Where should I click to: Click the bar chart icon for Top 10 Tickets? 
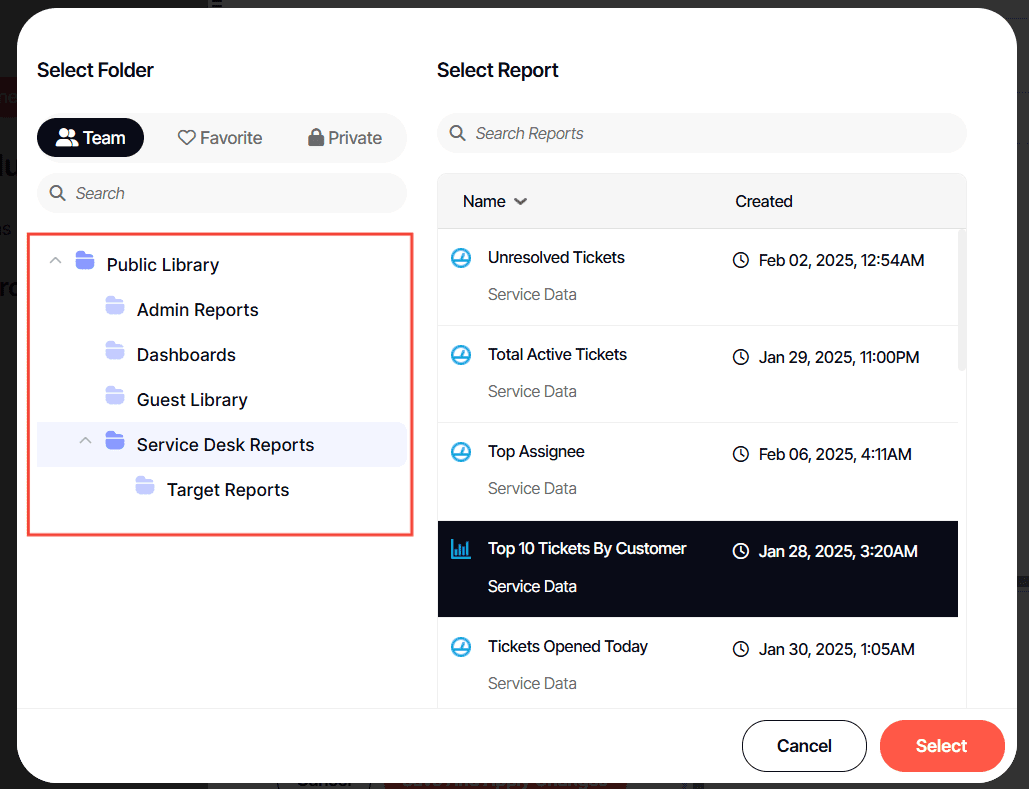tap(460, 549)
